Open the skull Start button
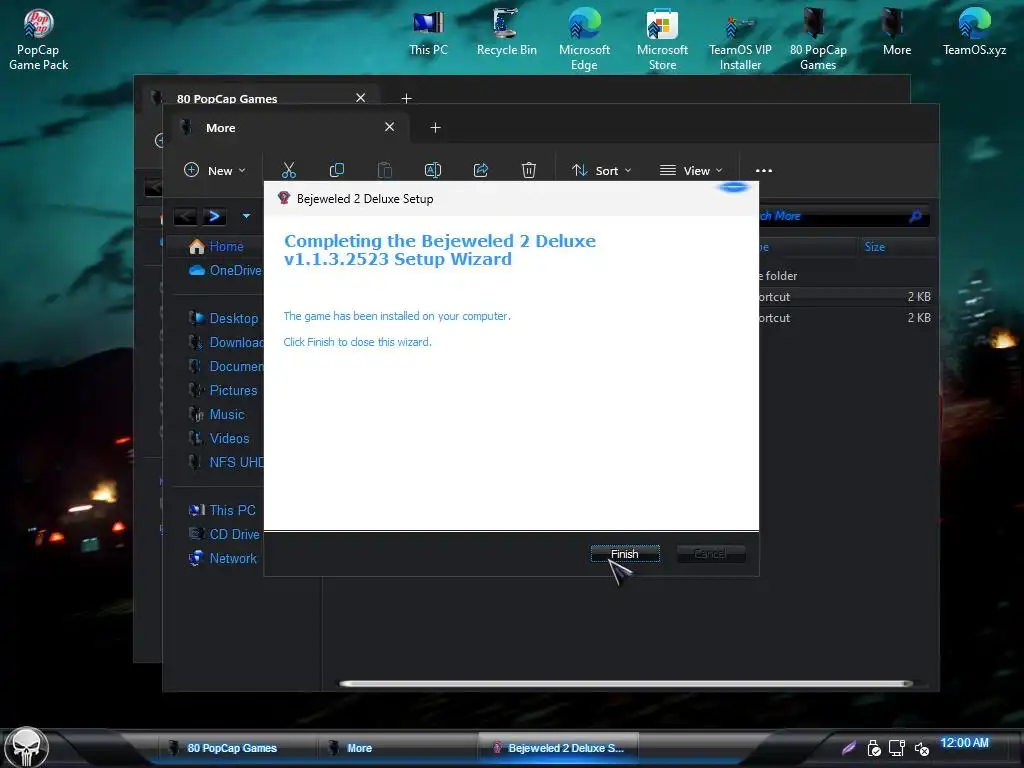The width and height of the screenshot is (1024, 768). (x=26, y=748)
